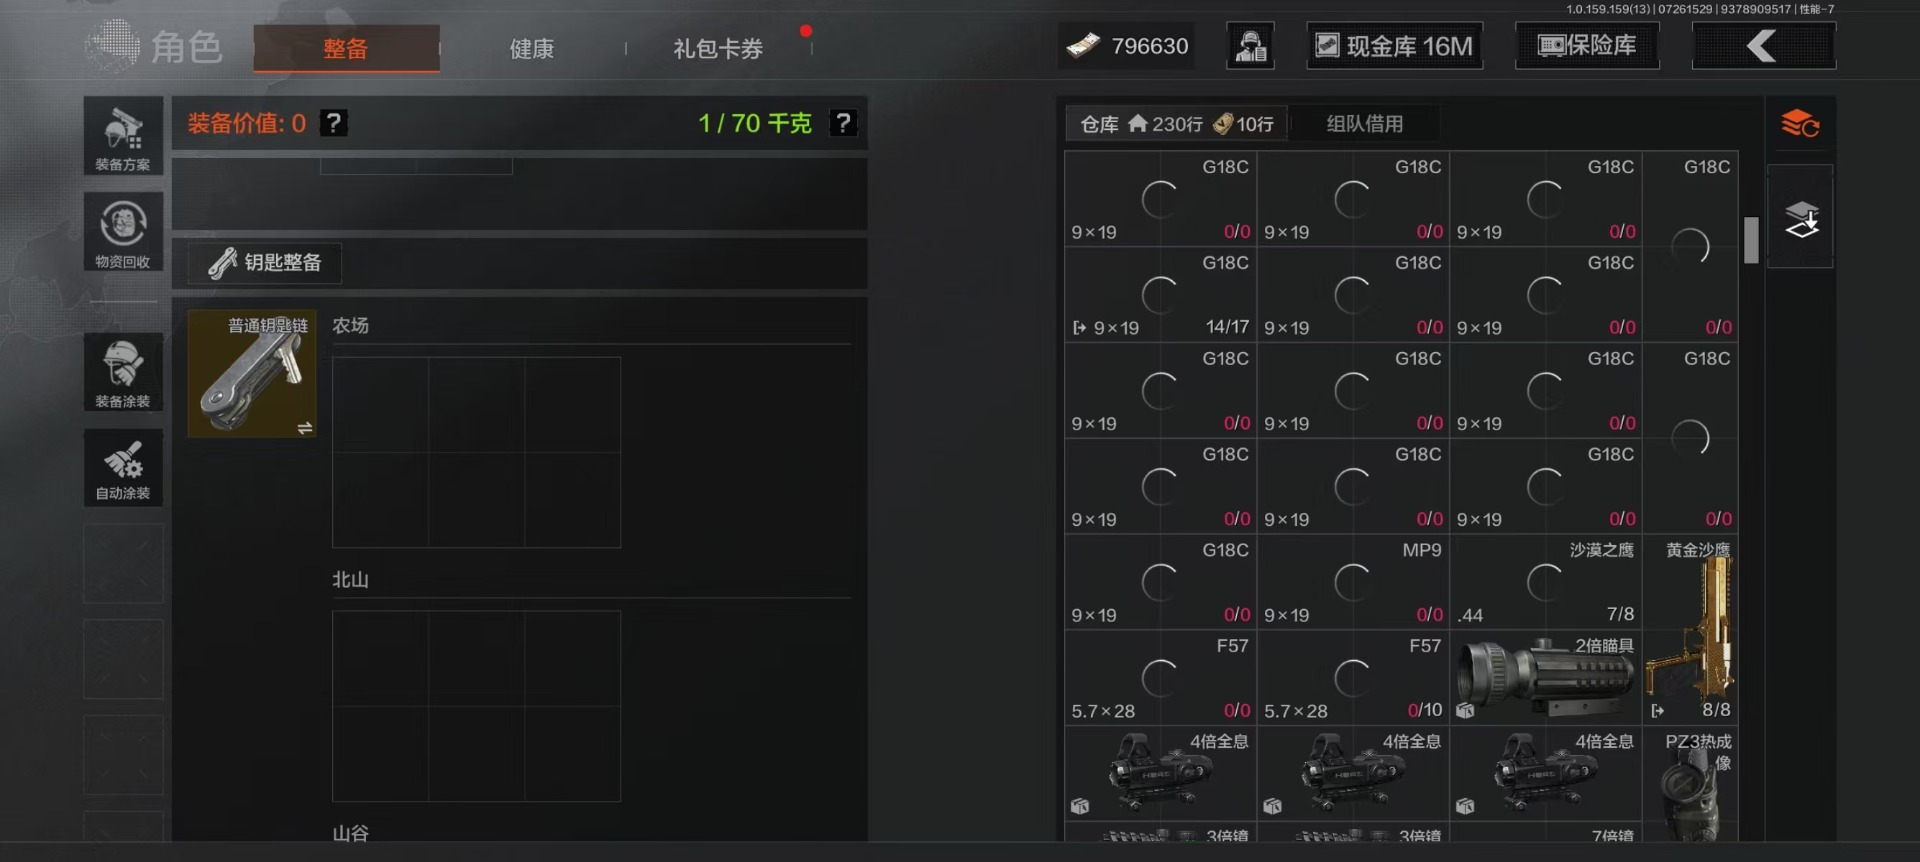Click the 农场 map heading
Viewport: 1920px width, 862px height.
pyautogui.click(x=351, y=326)
